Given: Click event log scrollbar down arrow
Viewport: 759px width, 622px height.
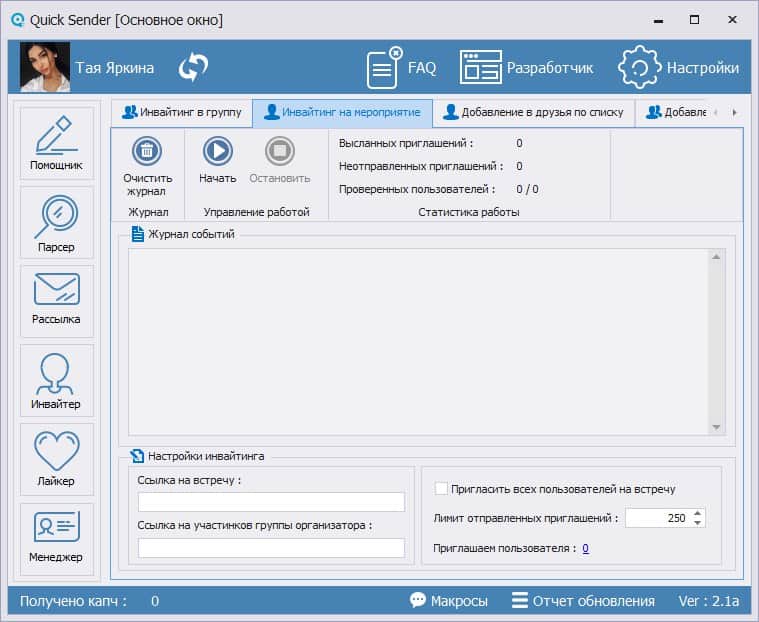Looking at the screenshot, I should coord(716,427).
